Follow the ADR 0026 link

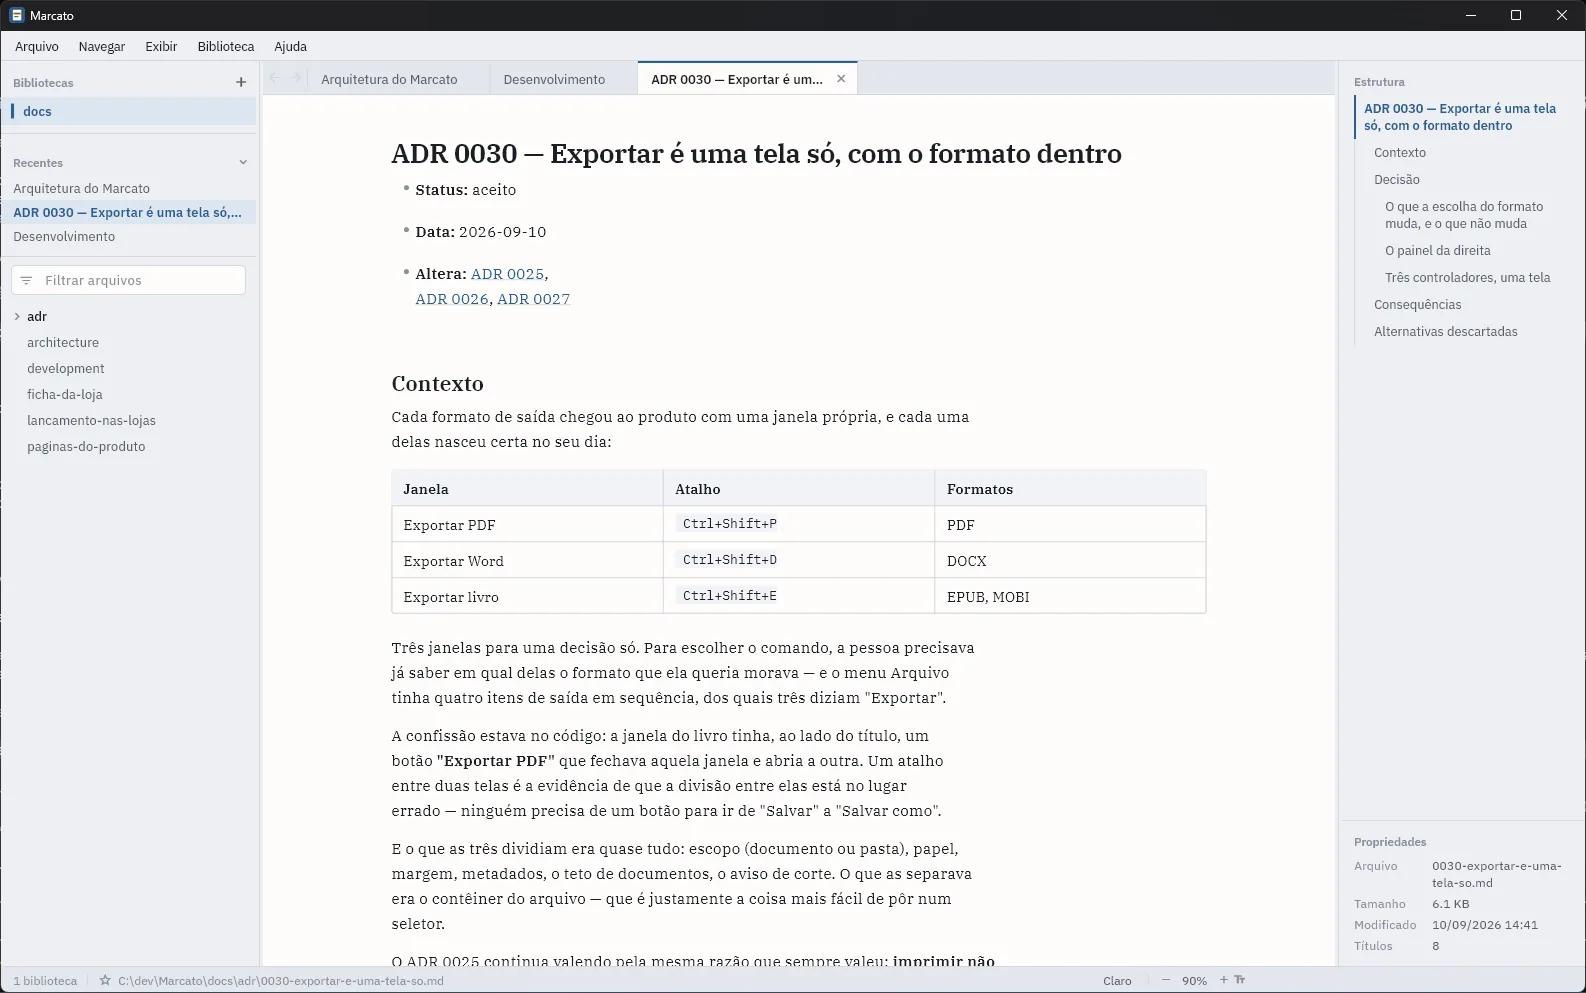point(452,299)
